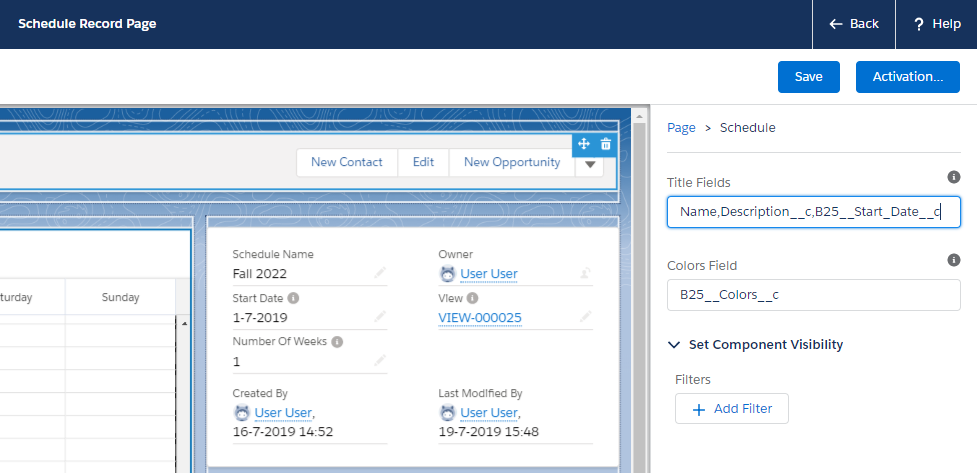The height and width of the screenshot is (473, 977).
Task: Open the Activation dialog
Action: pos(907,77)
